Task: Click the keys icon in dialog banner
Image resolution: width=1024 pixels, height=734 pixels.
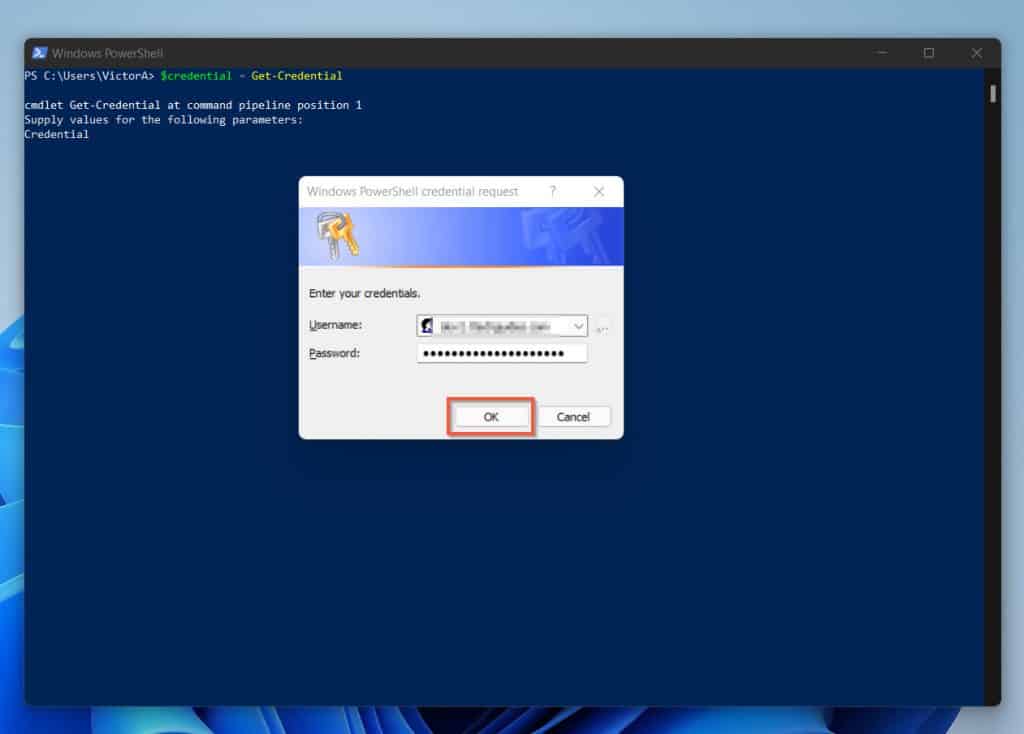Action: (338, 236)
